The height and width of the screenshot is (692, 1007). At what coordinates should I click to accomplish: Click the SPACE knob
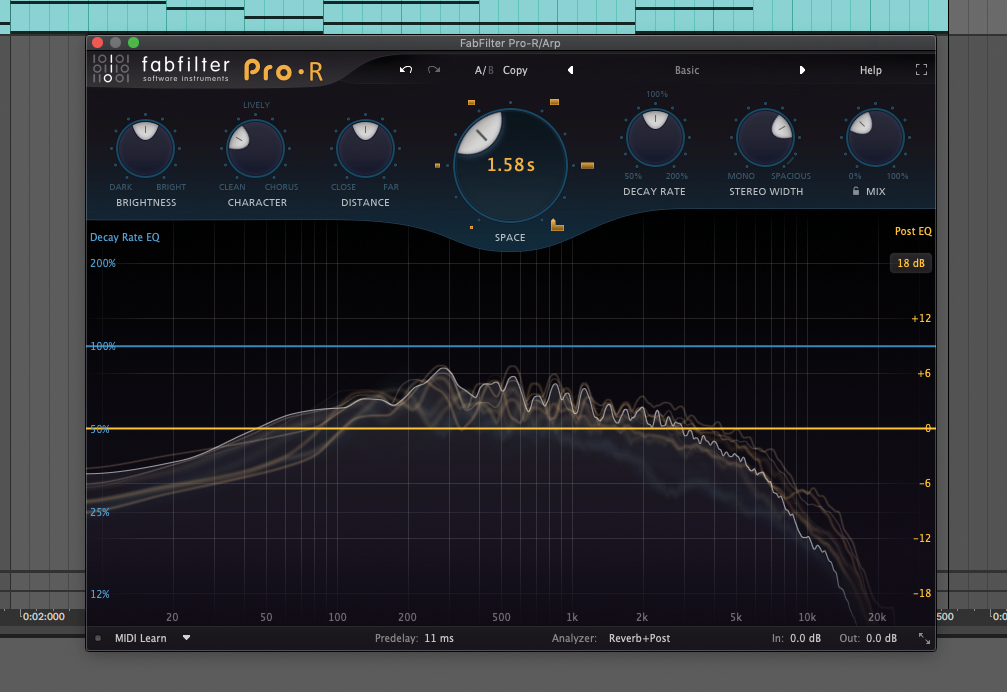(x=510, y=165)
